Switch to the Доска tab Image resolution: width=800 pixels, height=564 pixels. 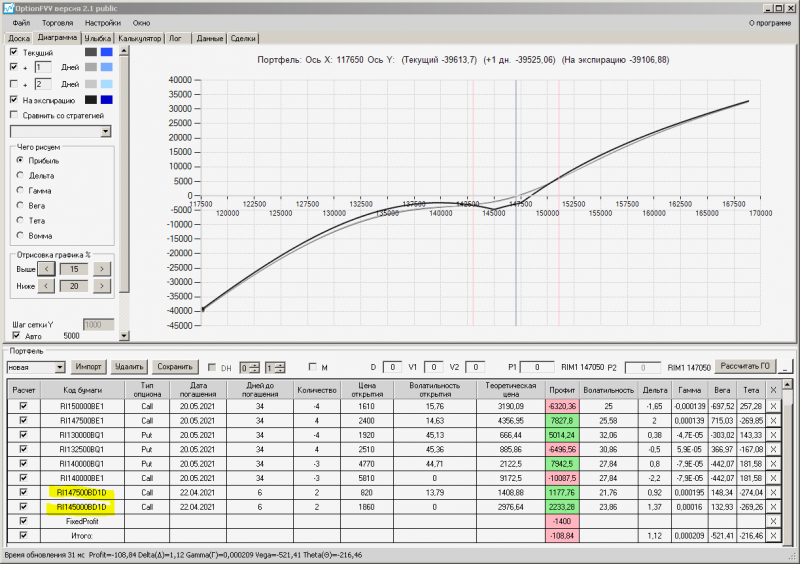[19, 38]
